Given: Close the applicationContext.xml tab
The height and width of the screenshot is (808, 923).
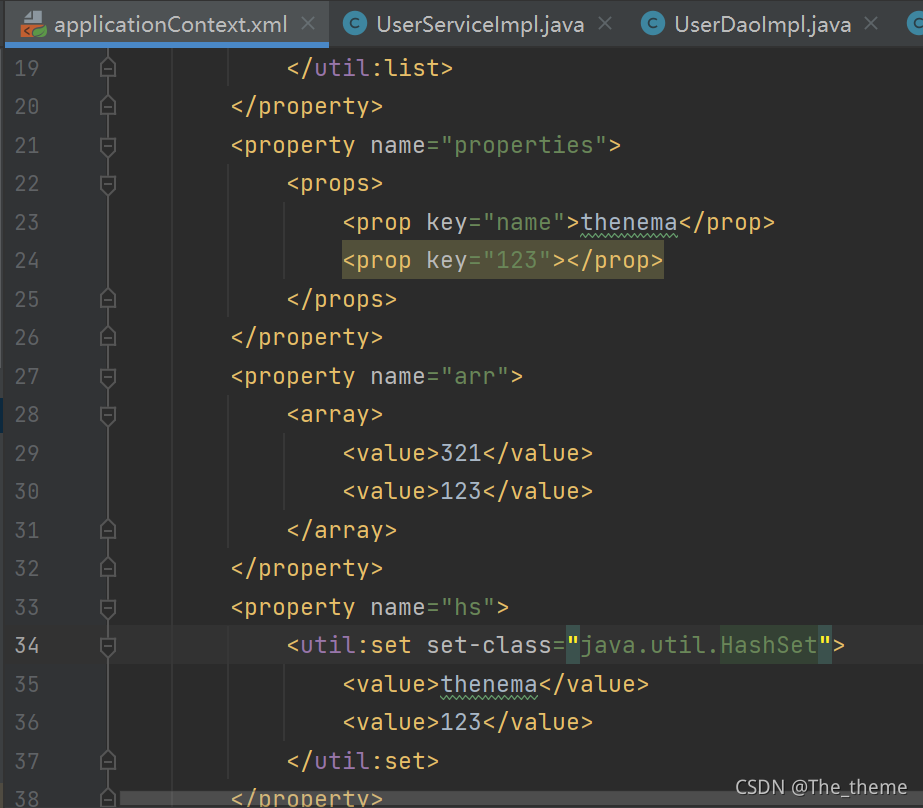Looking at the screenshot, I should click(x=308, y=24).
